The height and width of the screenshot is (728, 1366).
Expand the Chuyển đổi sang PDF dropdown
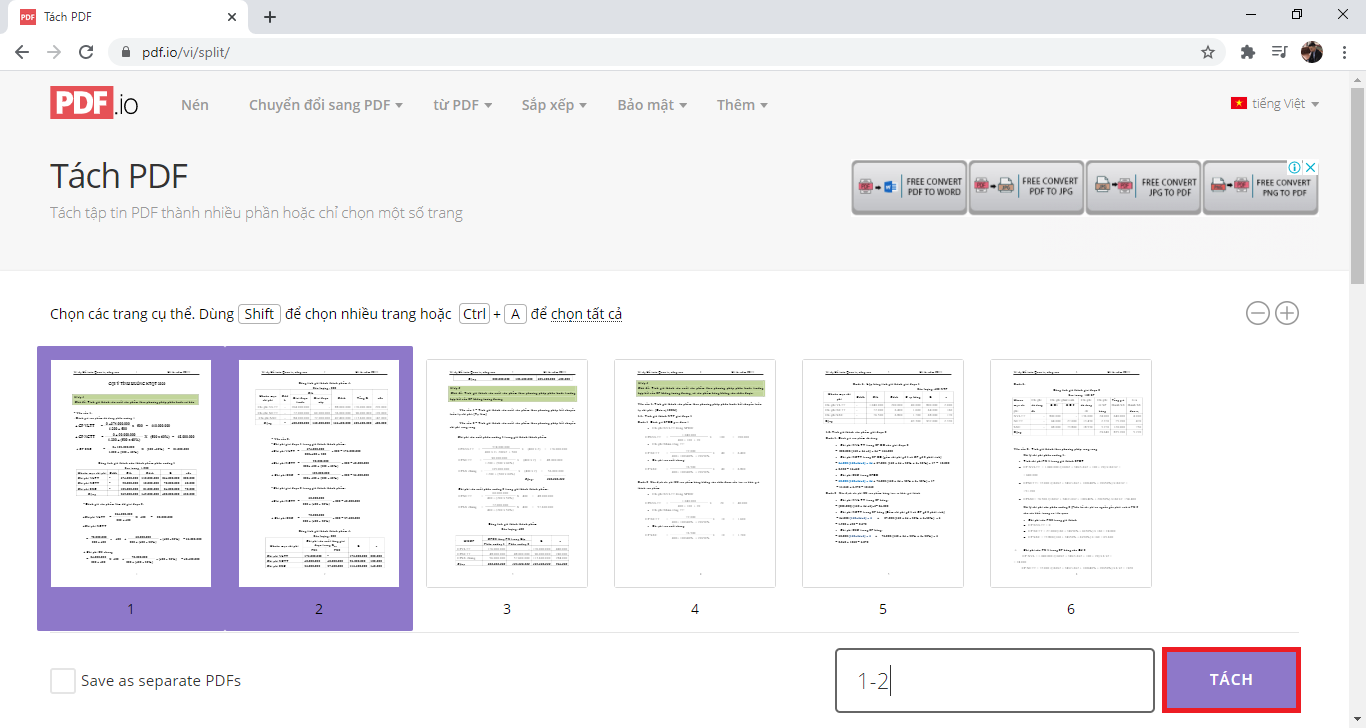326,105
